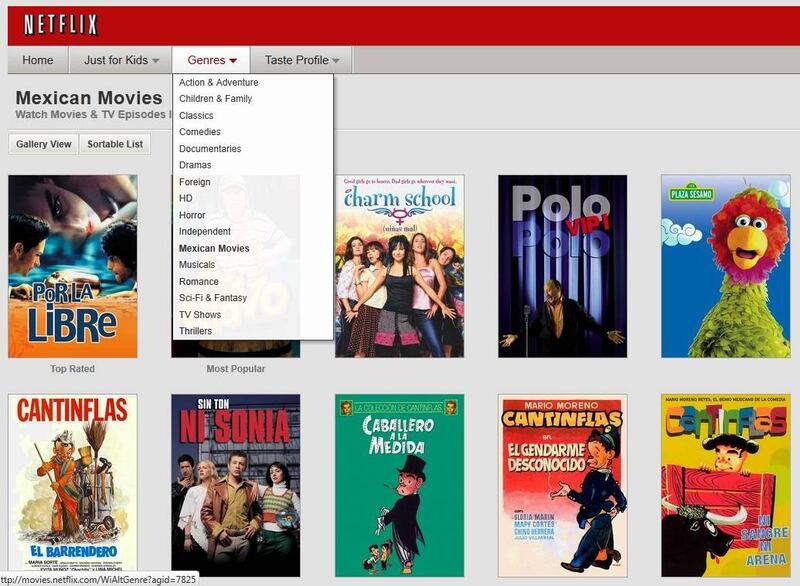Open the Polo Polo VIP poster
This screenshot has height=586, width=800.
pyautogui.click(x=562, y=266)
